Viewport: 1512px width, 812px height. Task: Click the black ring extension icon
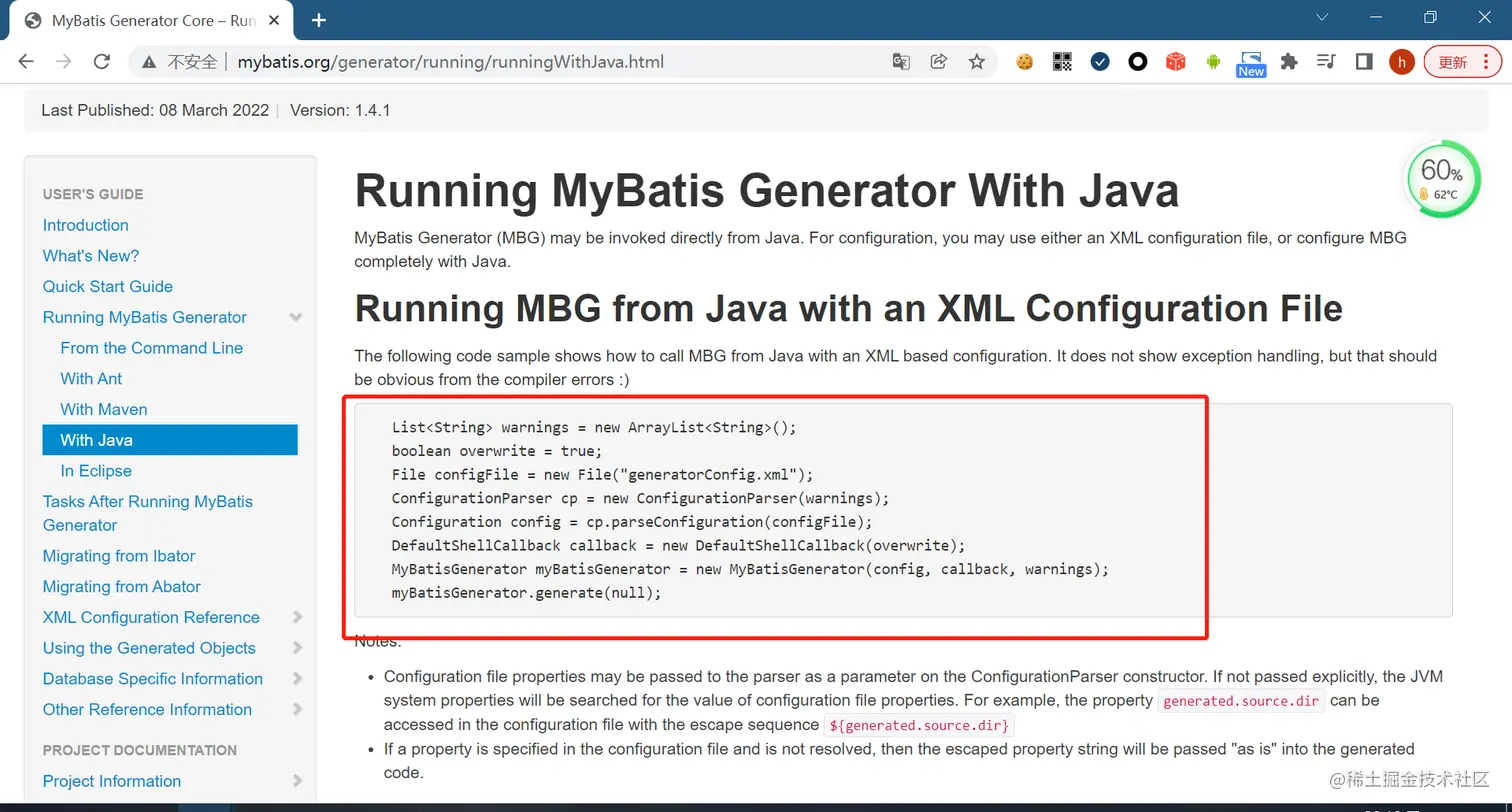coord(1138,62)
